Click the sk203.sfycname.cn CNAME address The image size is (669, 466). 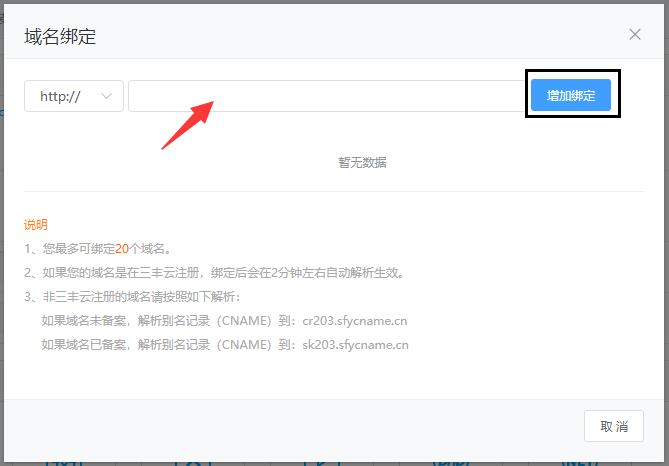(355, 345)
